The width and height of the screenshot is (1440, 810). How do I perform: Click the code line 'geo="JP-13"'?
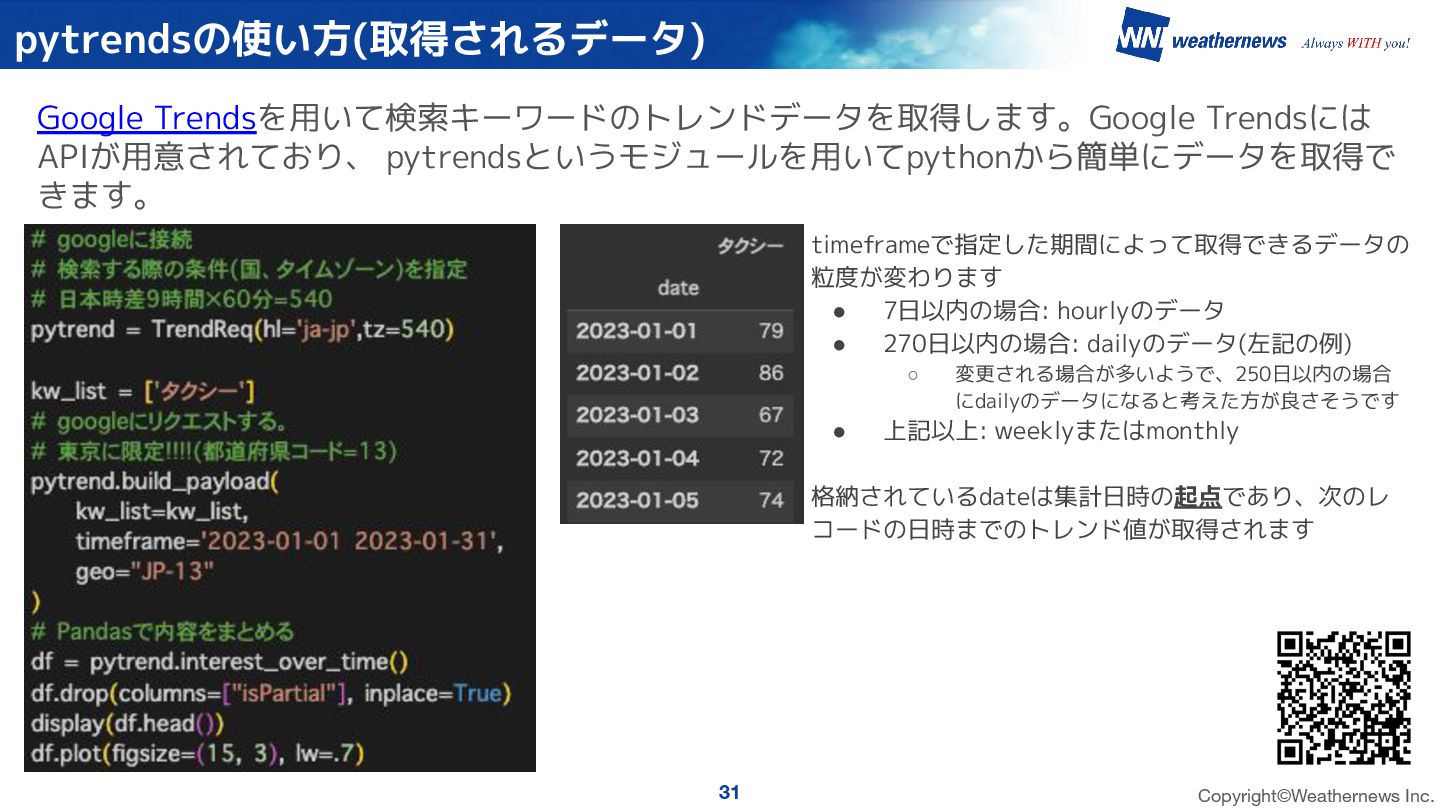tap(145, 572)
